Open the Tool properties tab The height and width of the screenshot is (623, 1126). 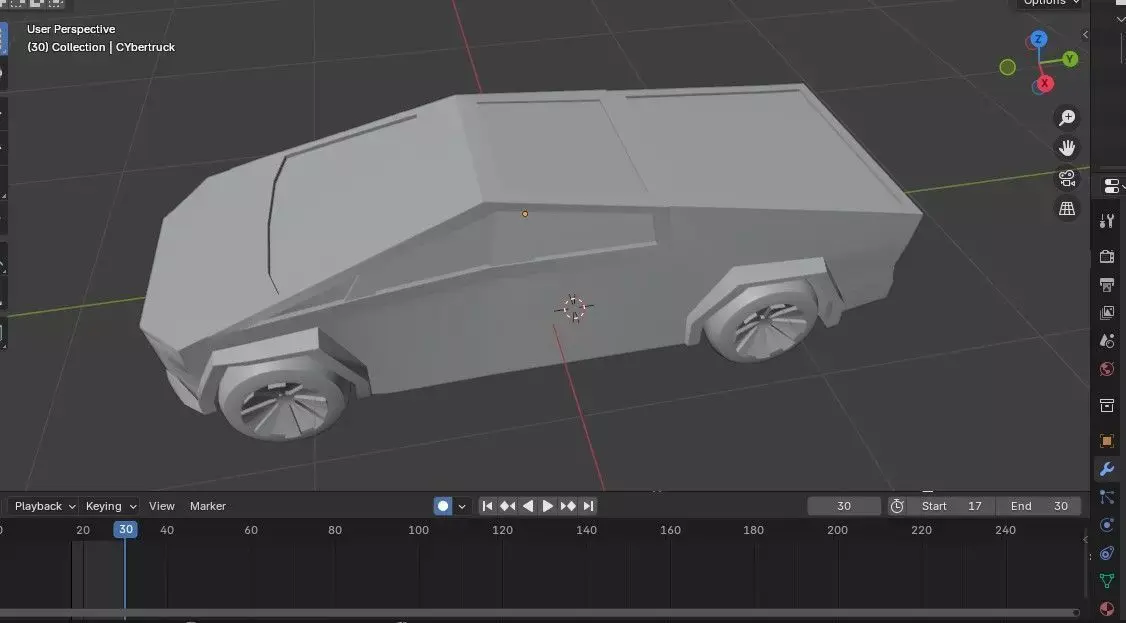(1107, 221)
